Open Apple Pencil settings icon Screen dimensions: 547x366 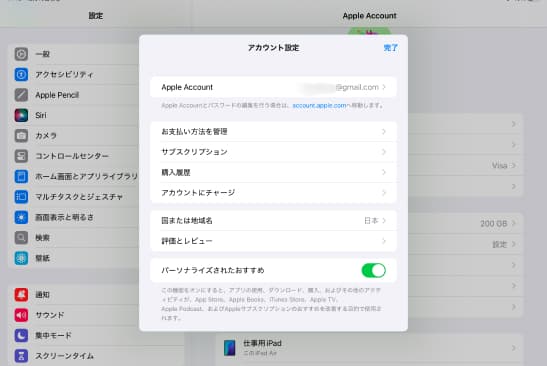point(21,95)
